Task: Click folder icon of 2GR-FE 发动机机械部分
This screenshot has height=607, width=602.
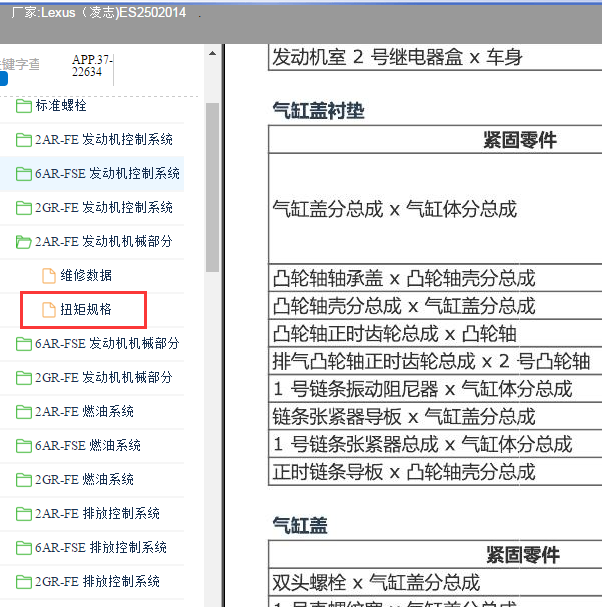Action: click(24, 378)
